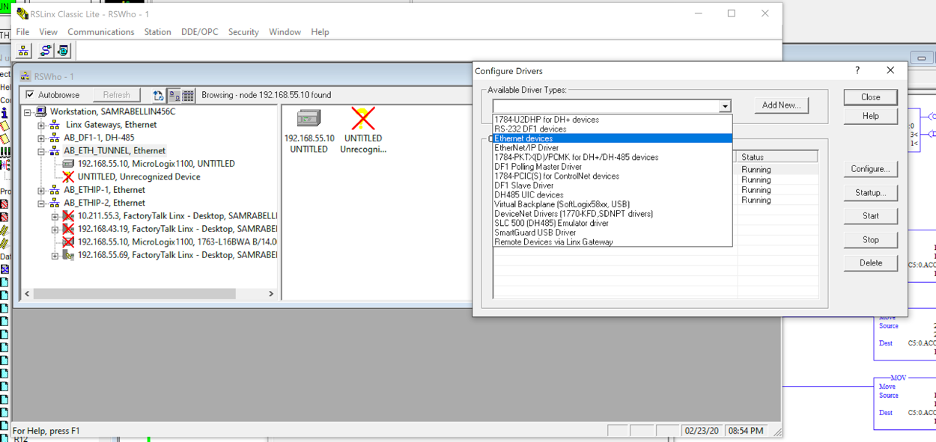Click the device icon for 192.168.55.69
The height and width of the screenshot is (442, 936).
68,255
